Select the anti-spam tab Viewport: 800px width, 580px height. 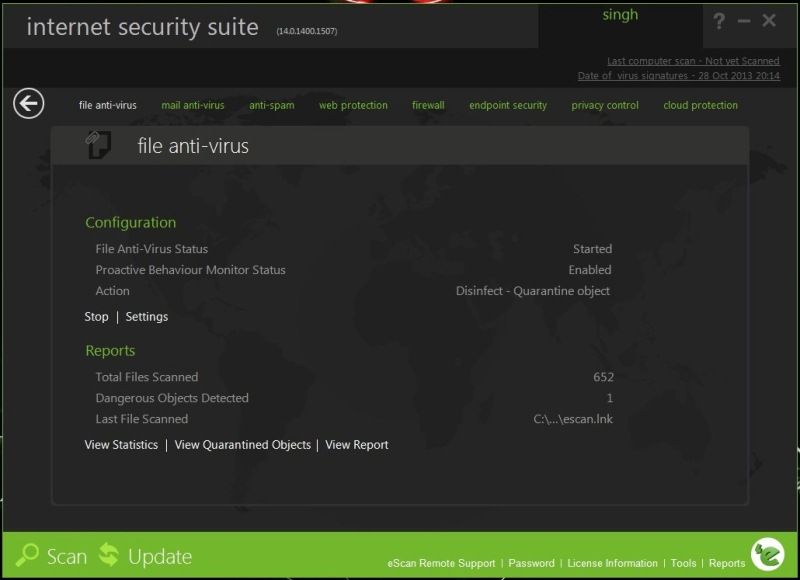pyautogui.click(x=271, y=105)
